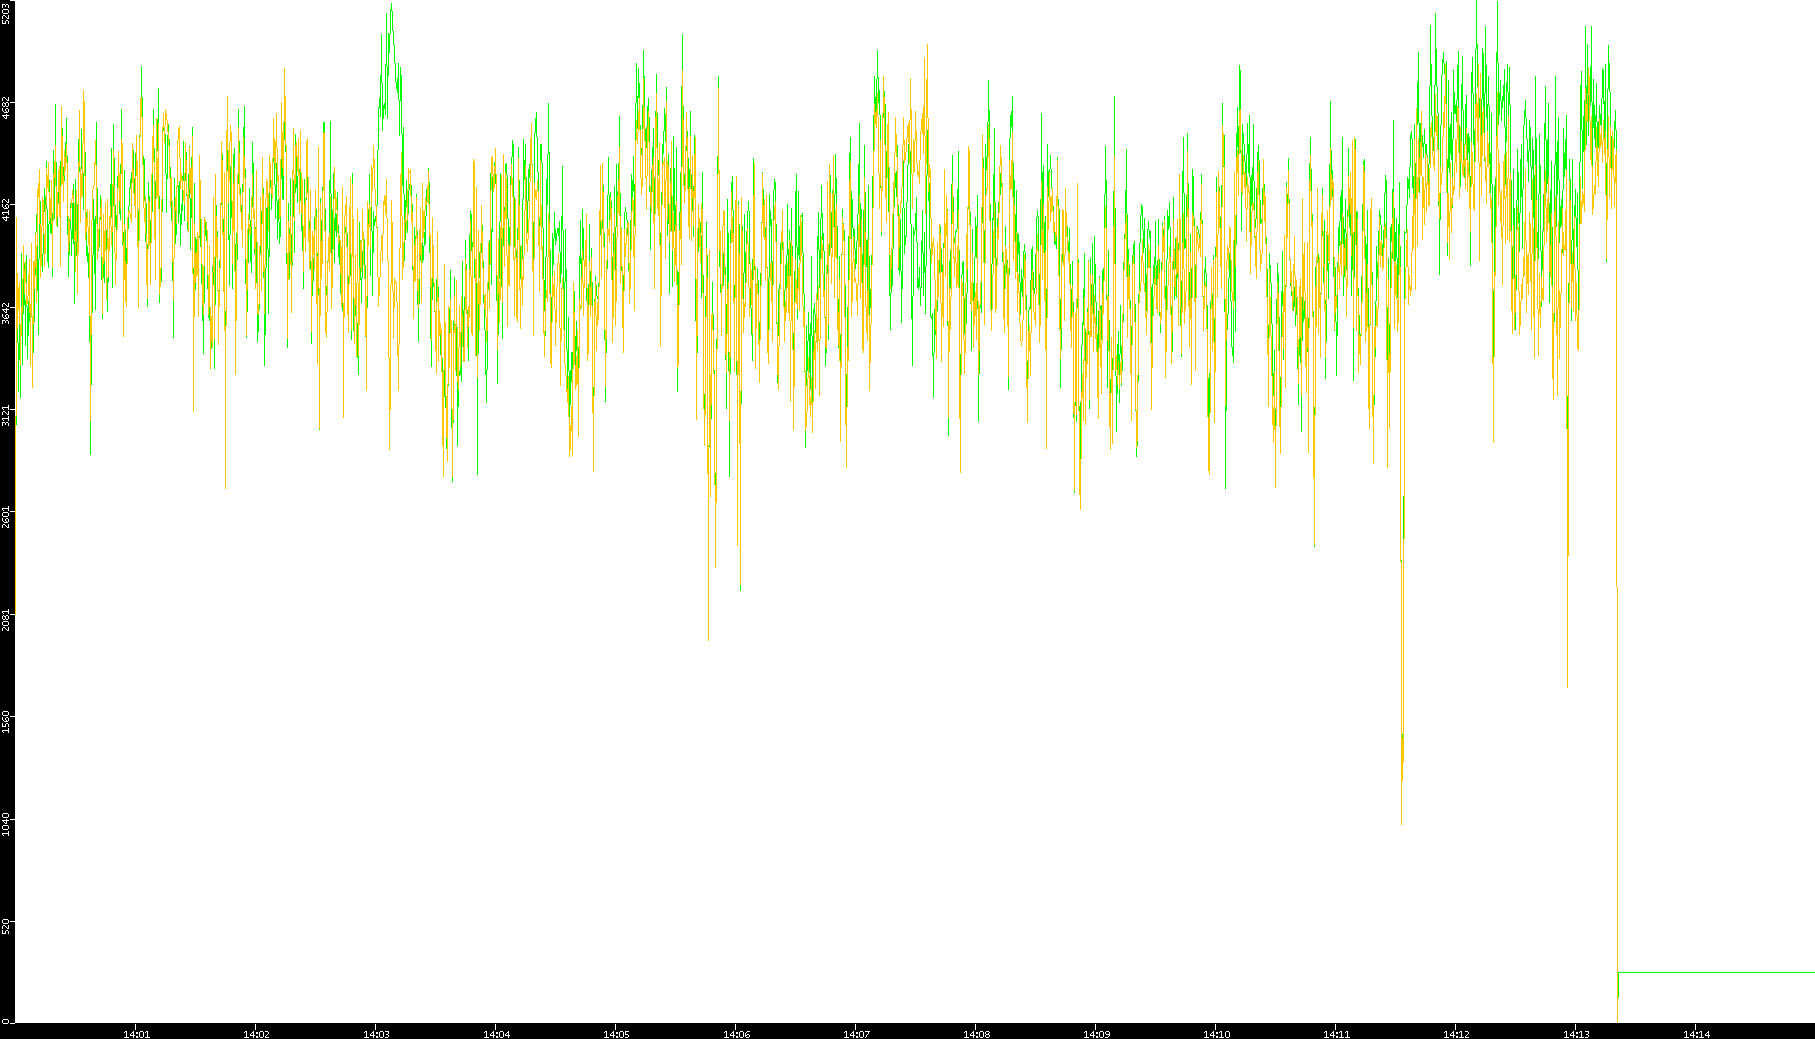The image size is (1815, 1039).
Task: Pick the 14:11 time axis label
Action: 1336,1033
